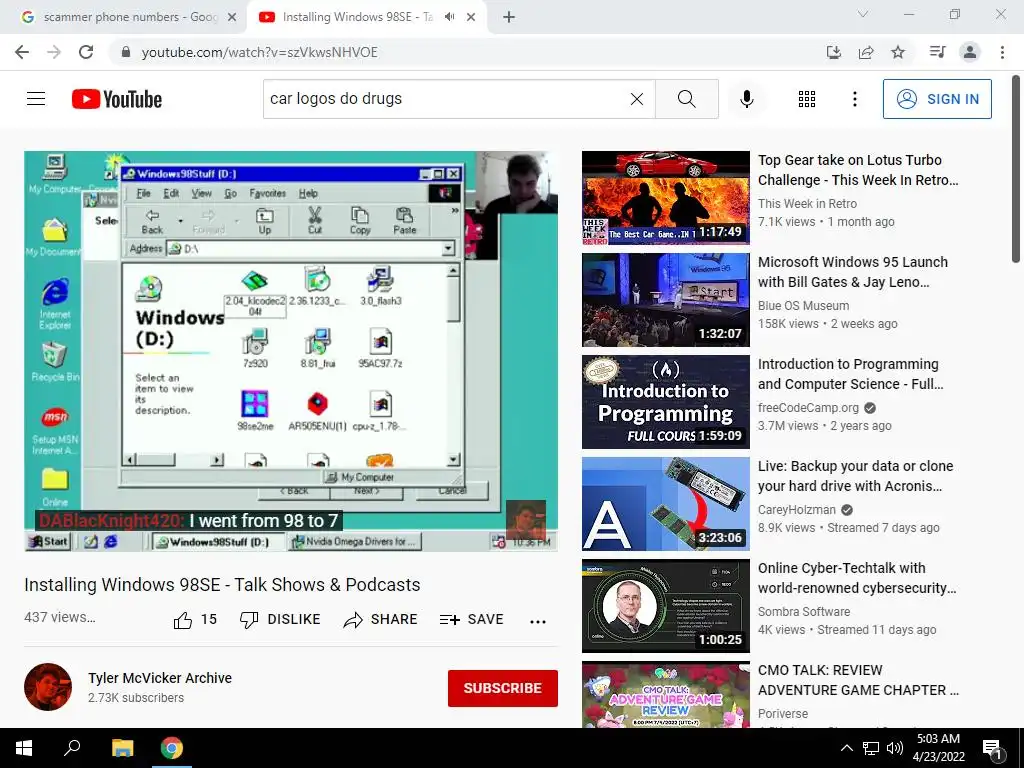Open tab search dropdown arrow
Viewport: 1024px width, 768px height.
[863, 14]
